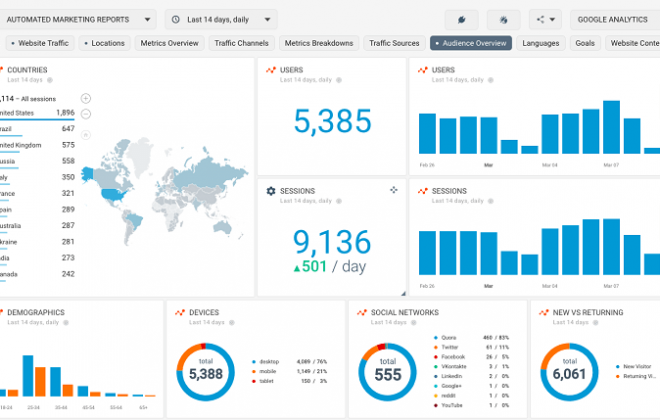Open the Automated Marketing Reports dropdown

click(x=79, y=19)
